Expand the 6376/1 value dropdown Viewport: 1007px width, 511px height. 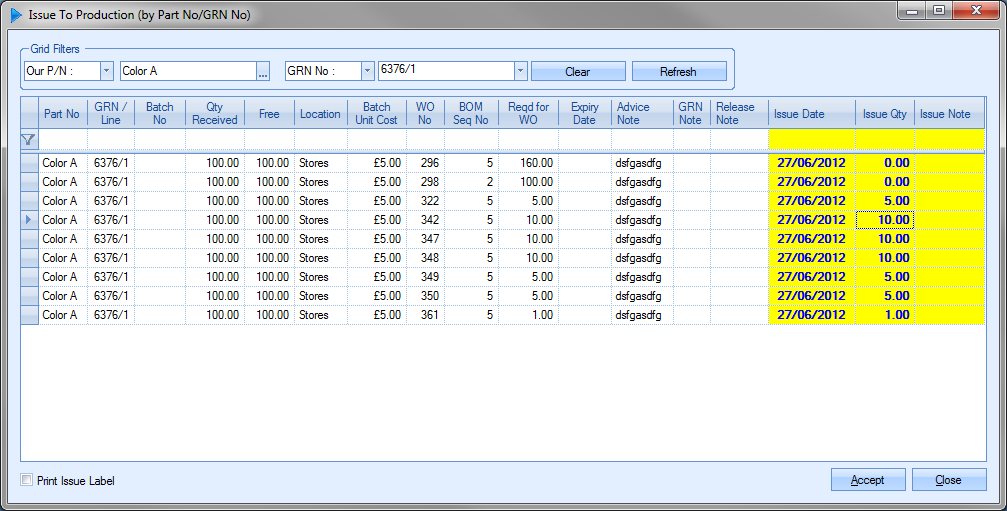point(520,72)
